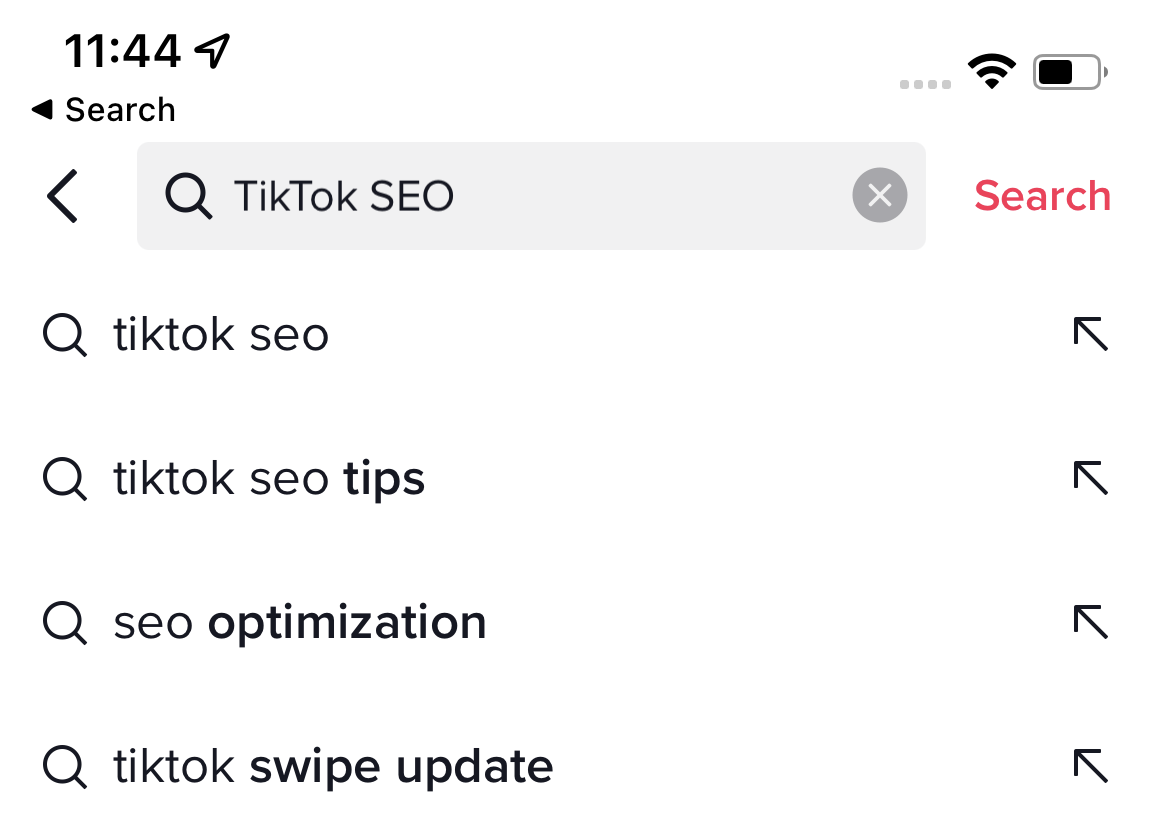Tap the magnifier icon beside "tiktok seo" suggestion
Viewport: 1163px width, 832px height.
point(63,334)
